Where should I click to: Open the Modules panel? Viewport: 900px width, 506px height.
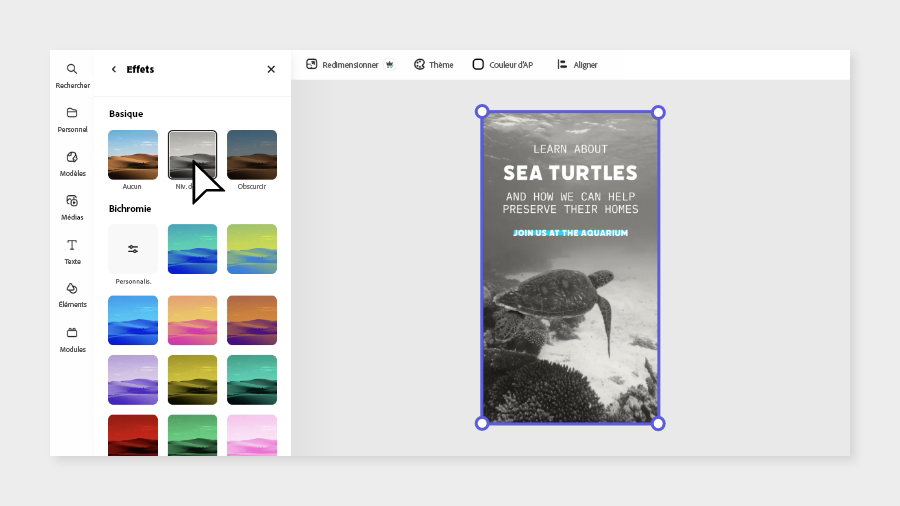point(72,340)
